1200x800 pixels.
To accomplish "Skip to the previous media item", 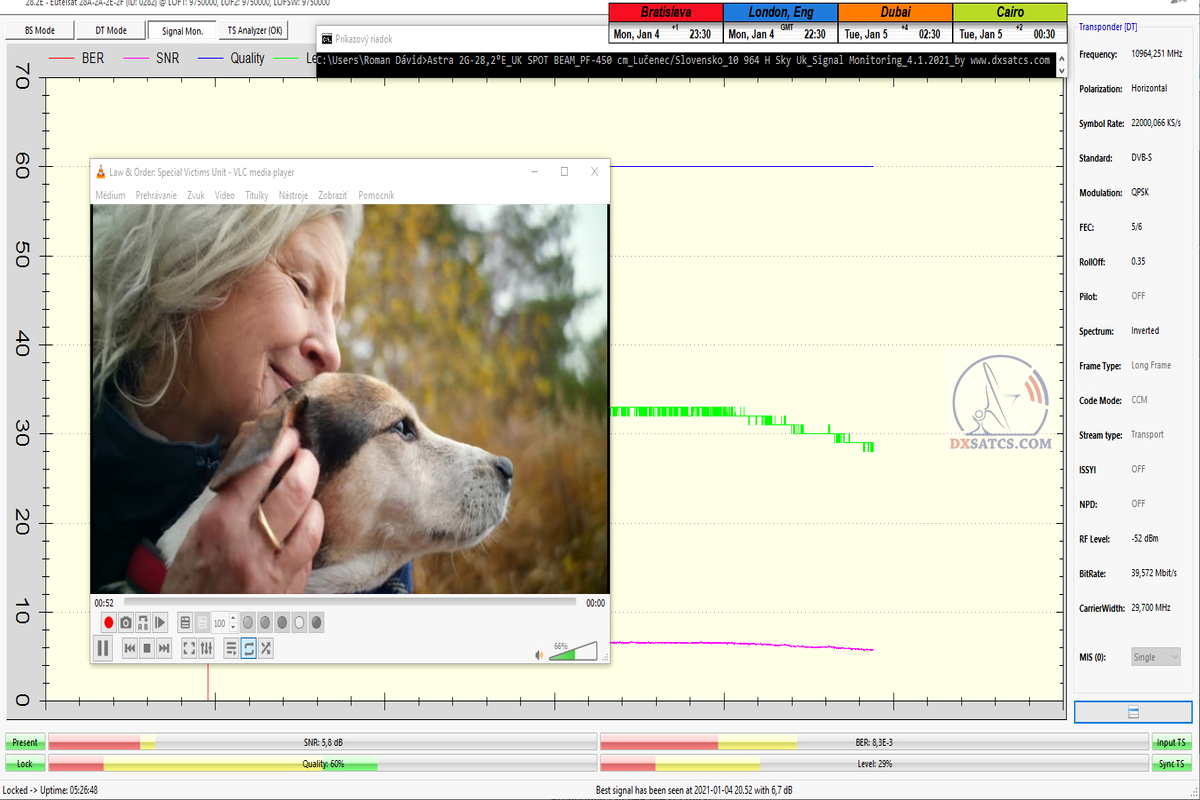I will pyautogui.click(x=129, y=648).
